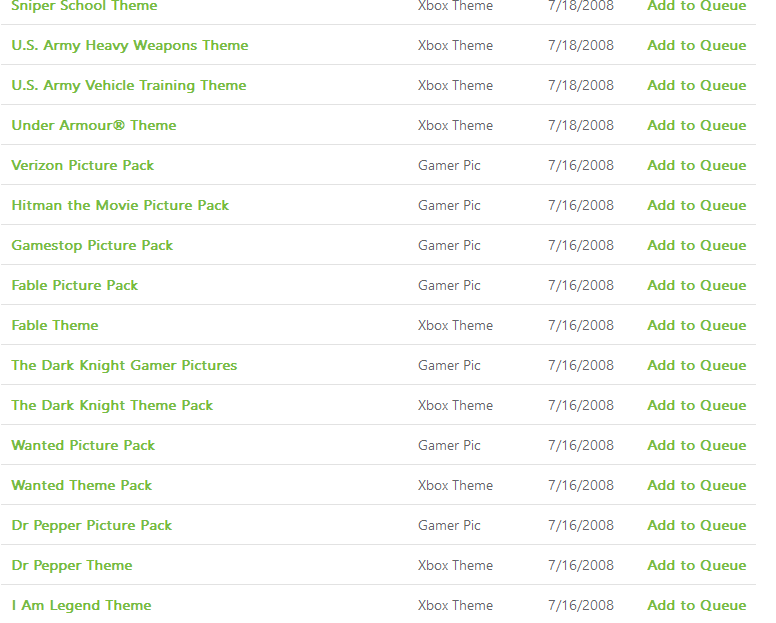
Task: Select Xbox Theme type in Fable Theme row
Action: tap(455, 326)
